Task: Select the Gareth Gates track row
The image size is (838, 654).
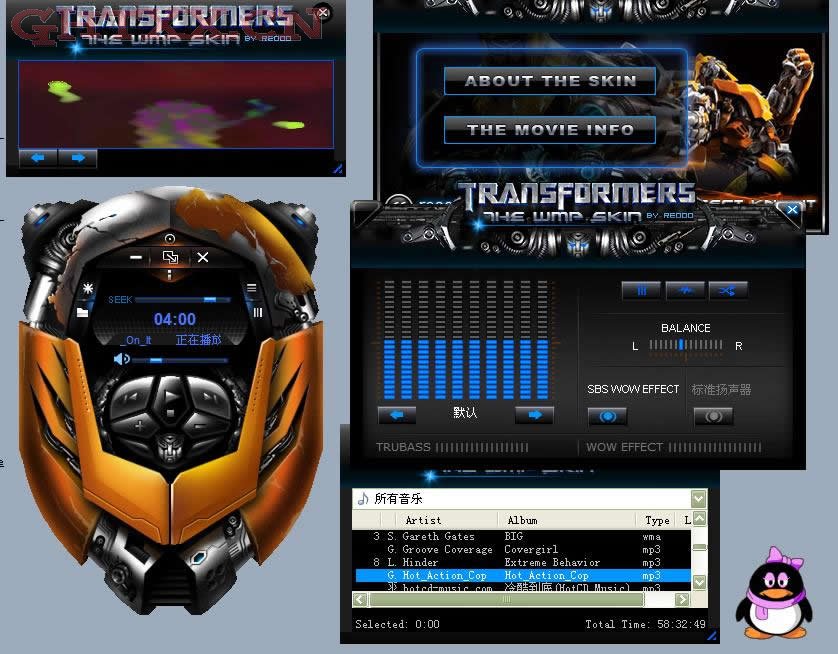Action: point(522,536)
